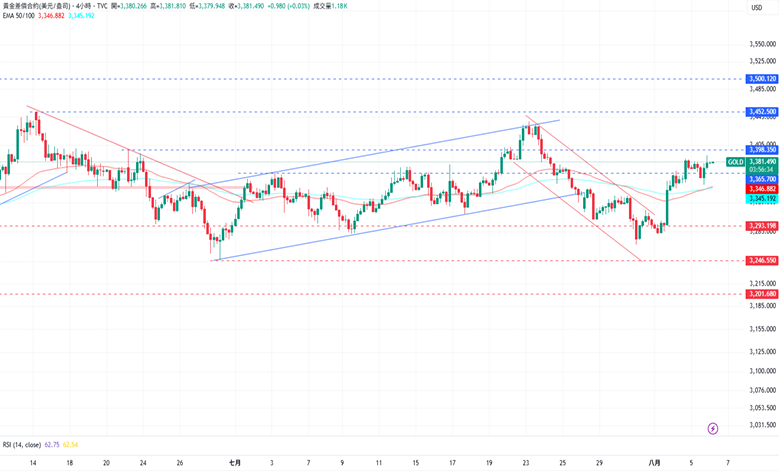The image size is (779, 471).
Task: Click the yellow RSI value 62.54
Action: tap(71, 445)
